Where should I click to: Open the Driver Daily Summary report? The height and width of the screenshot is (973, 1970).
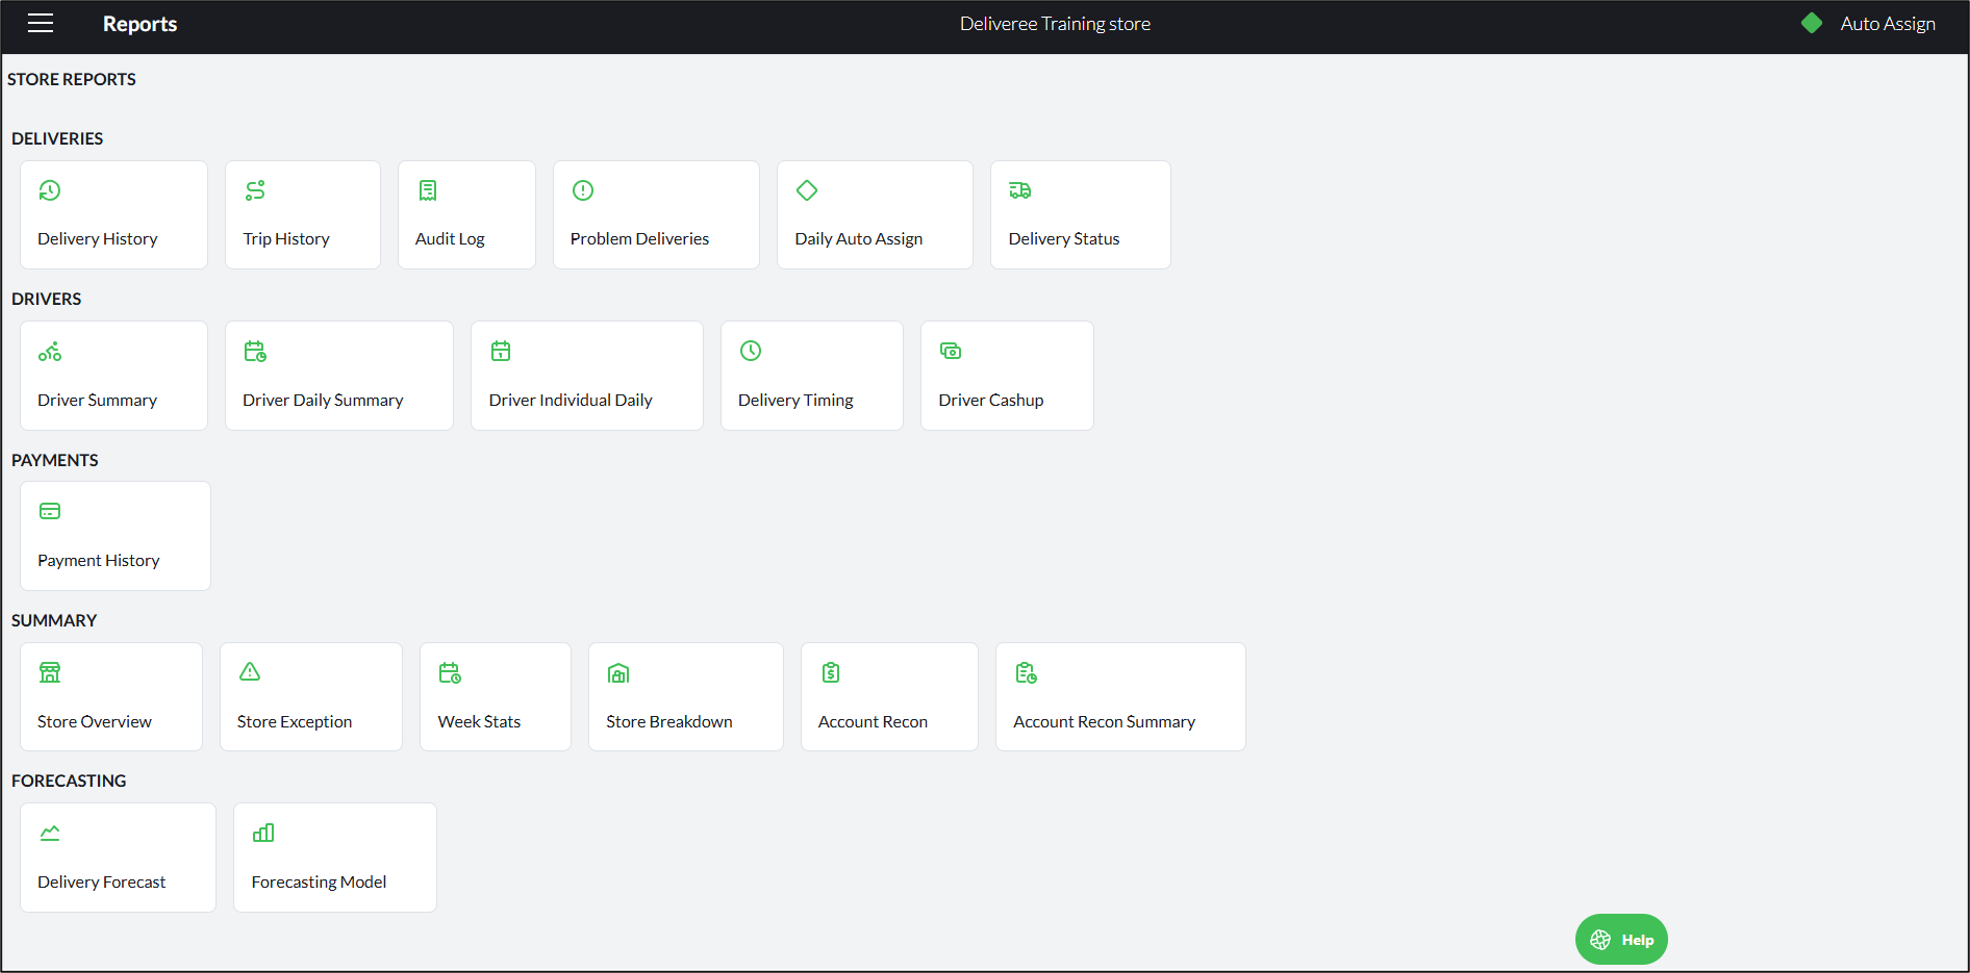[x=339, y=376]
